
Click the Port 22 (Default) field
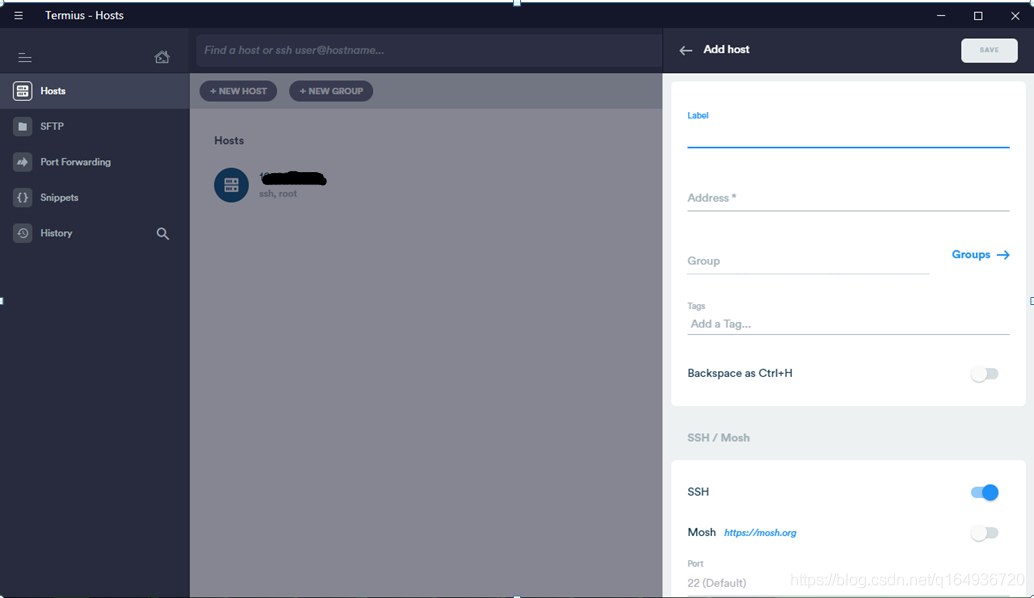848,583
